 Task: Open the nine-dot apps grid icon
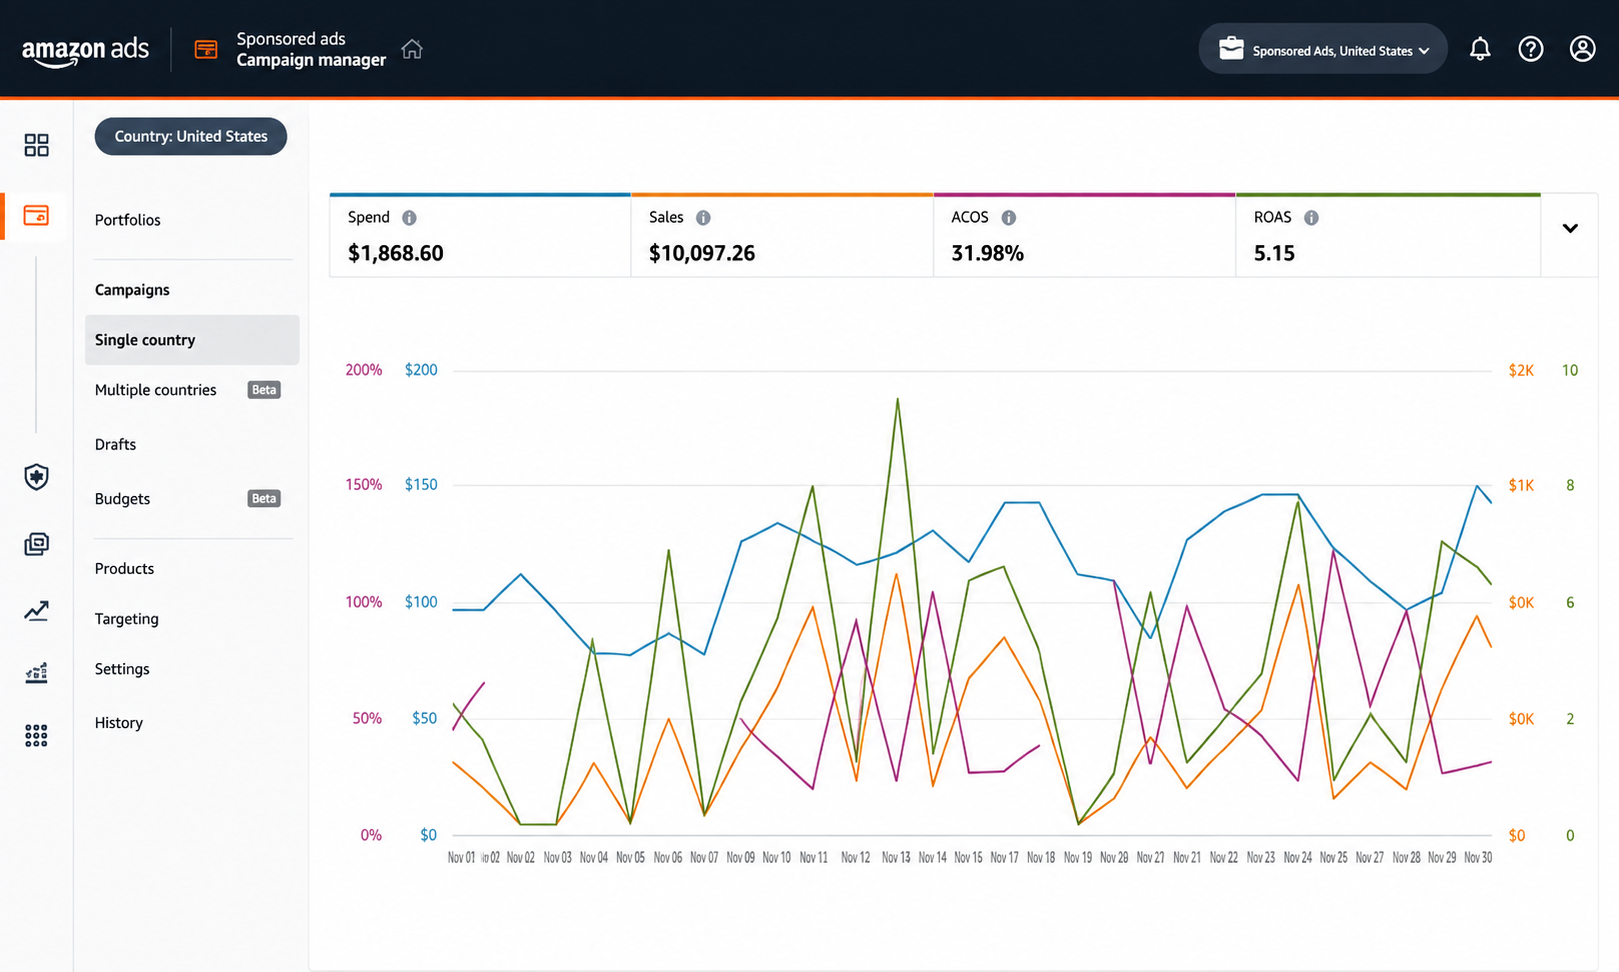[x=36, y=736]
